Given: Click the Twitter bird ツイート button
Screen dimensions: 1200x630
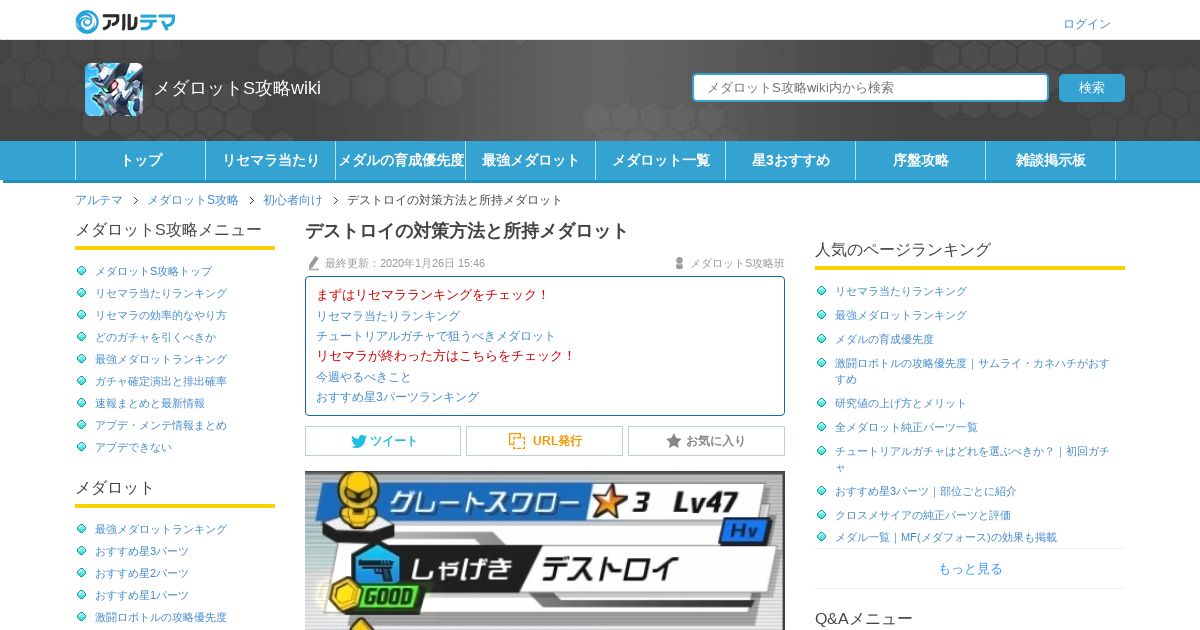Looking at the screenshot, I should [x=383, y=441].
